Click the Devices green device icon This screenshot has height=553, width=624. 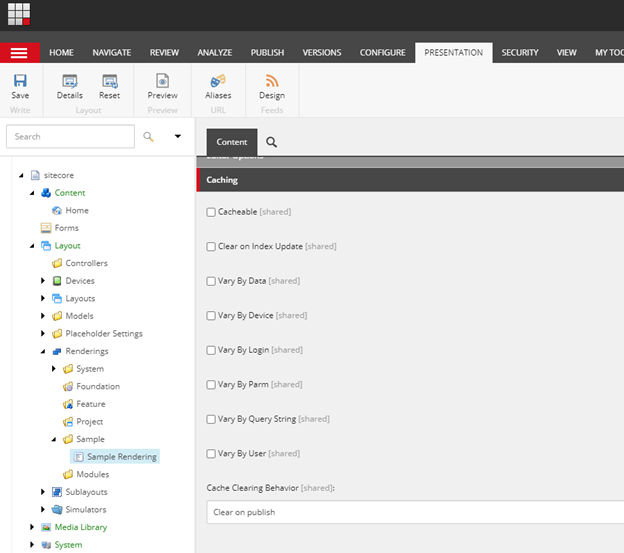coord(57,281)
